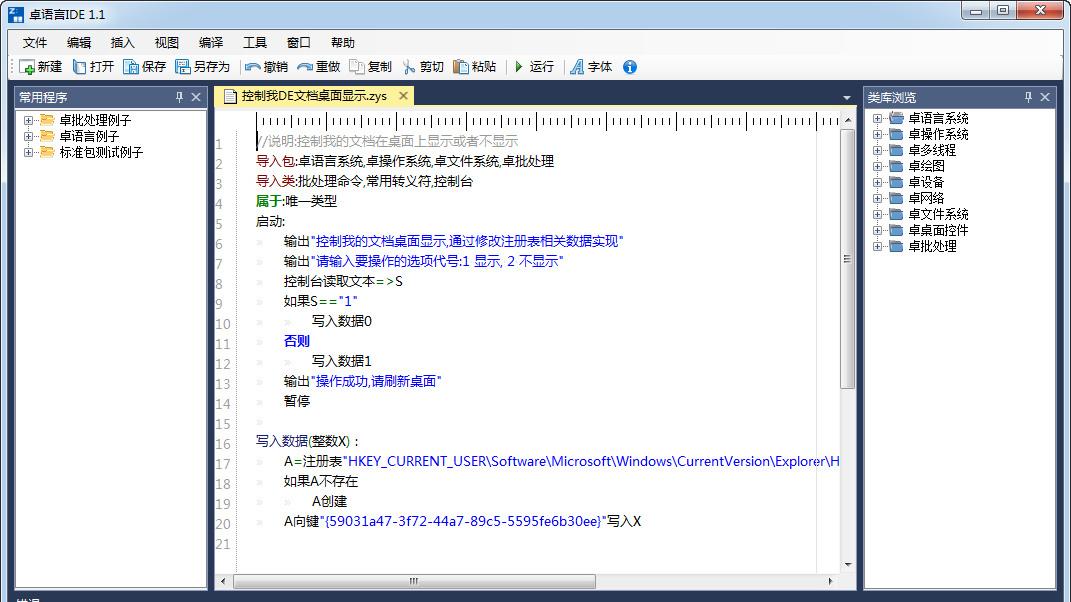Click the 属于 keyword on line 4
Screen dimensions: 1071x602
click(268, 201)
